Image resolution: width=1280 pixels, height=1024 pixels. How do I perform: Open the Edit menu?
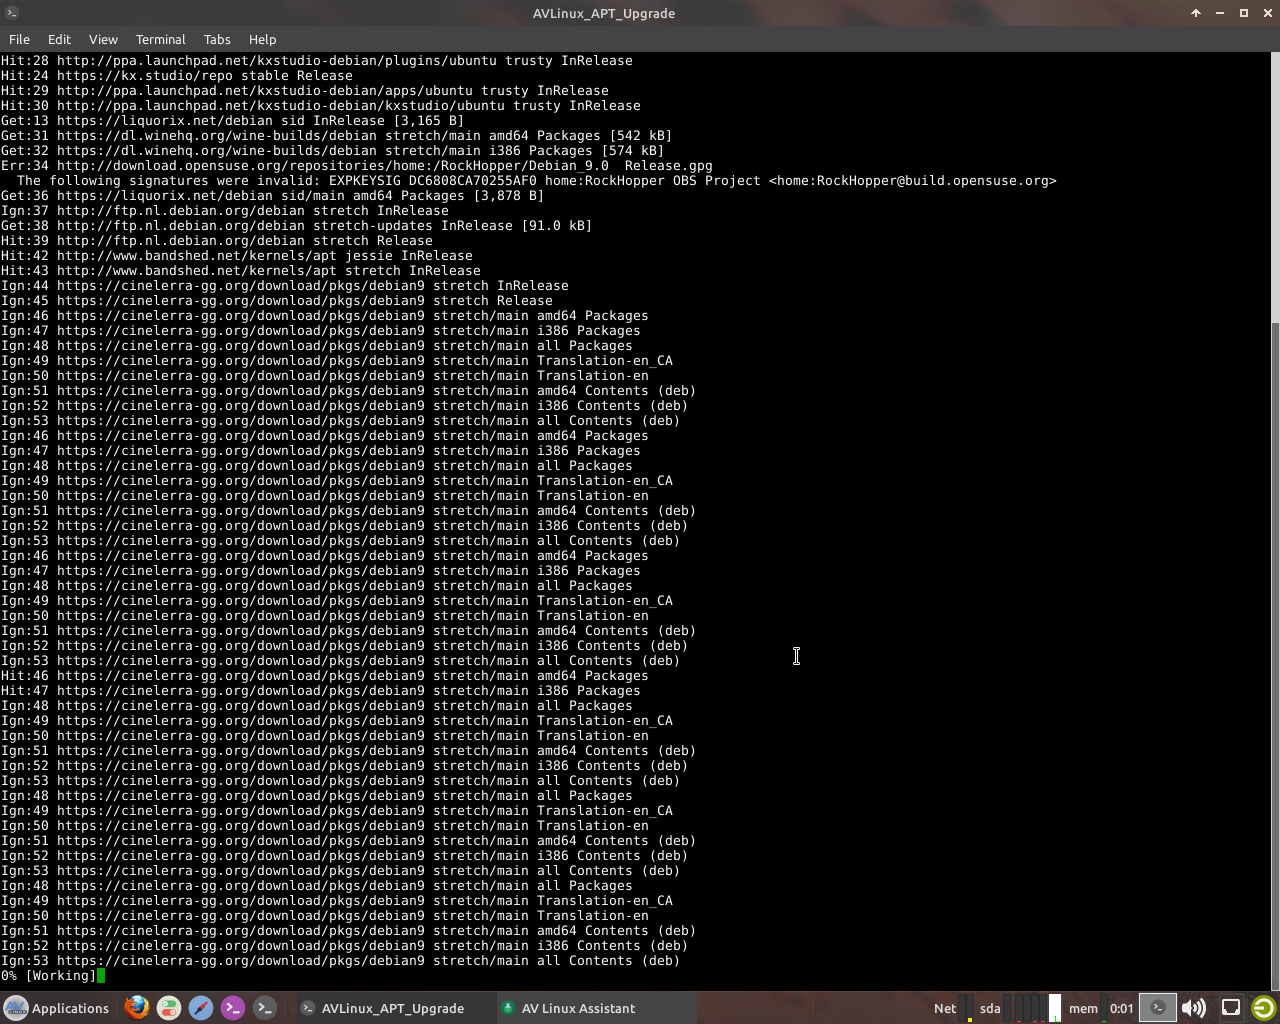click(x=59, y=39)
